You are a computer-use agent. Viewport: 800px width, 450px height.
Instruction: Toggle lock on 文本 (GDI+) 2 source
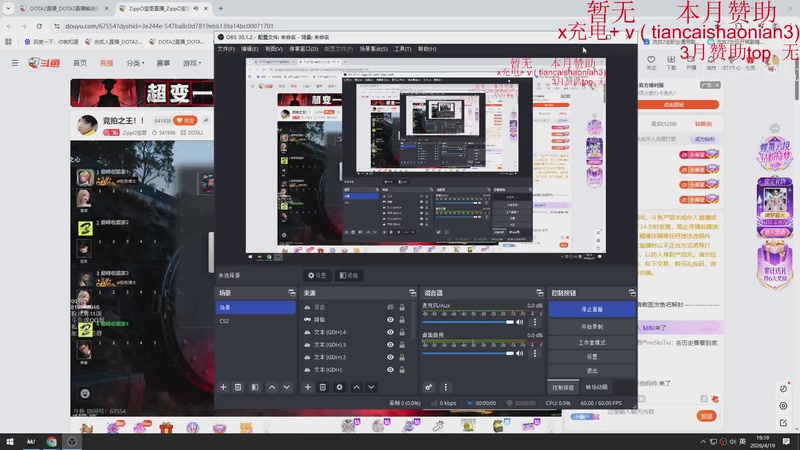pyautogui.click(x=402, y=357)
